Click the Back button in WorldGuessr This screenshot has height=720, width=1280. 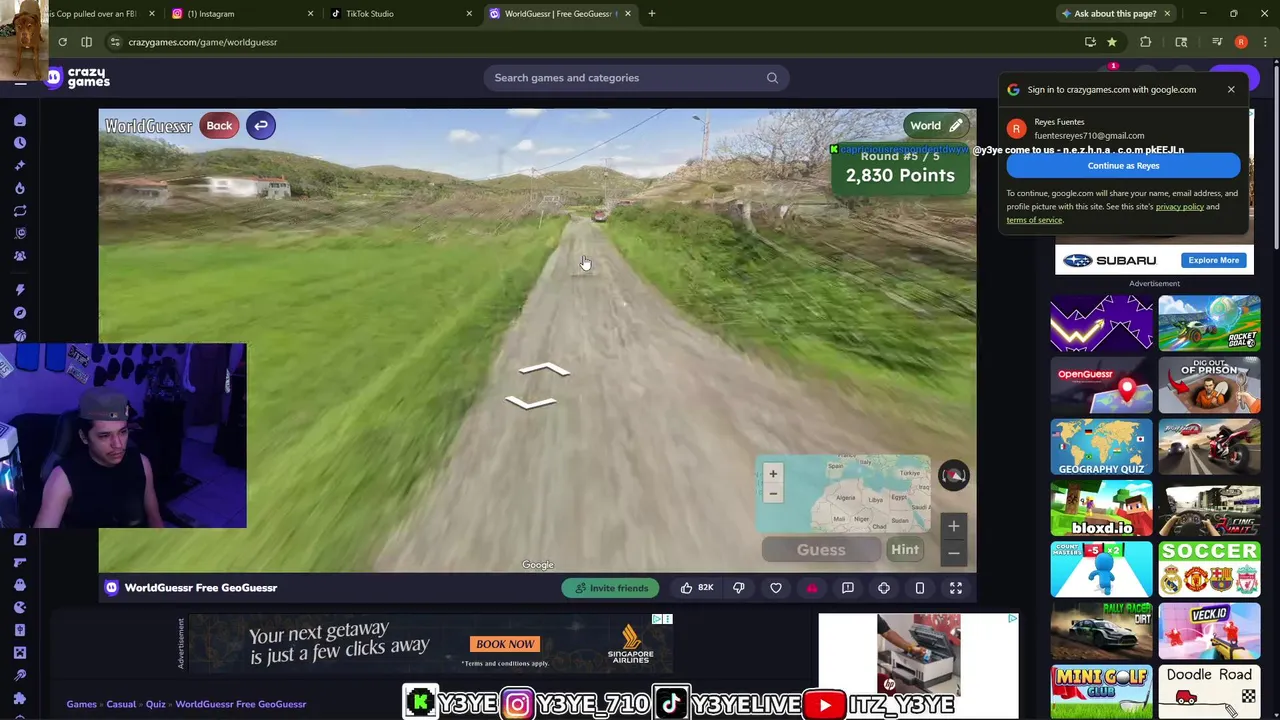[219, 125]
